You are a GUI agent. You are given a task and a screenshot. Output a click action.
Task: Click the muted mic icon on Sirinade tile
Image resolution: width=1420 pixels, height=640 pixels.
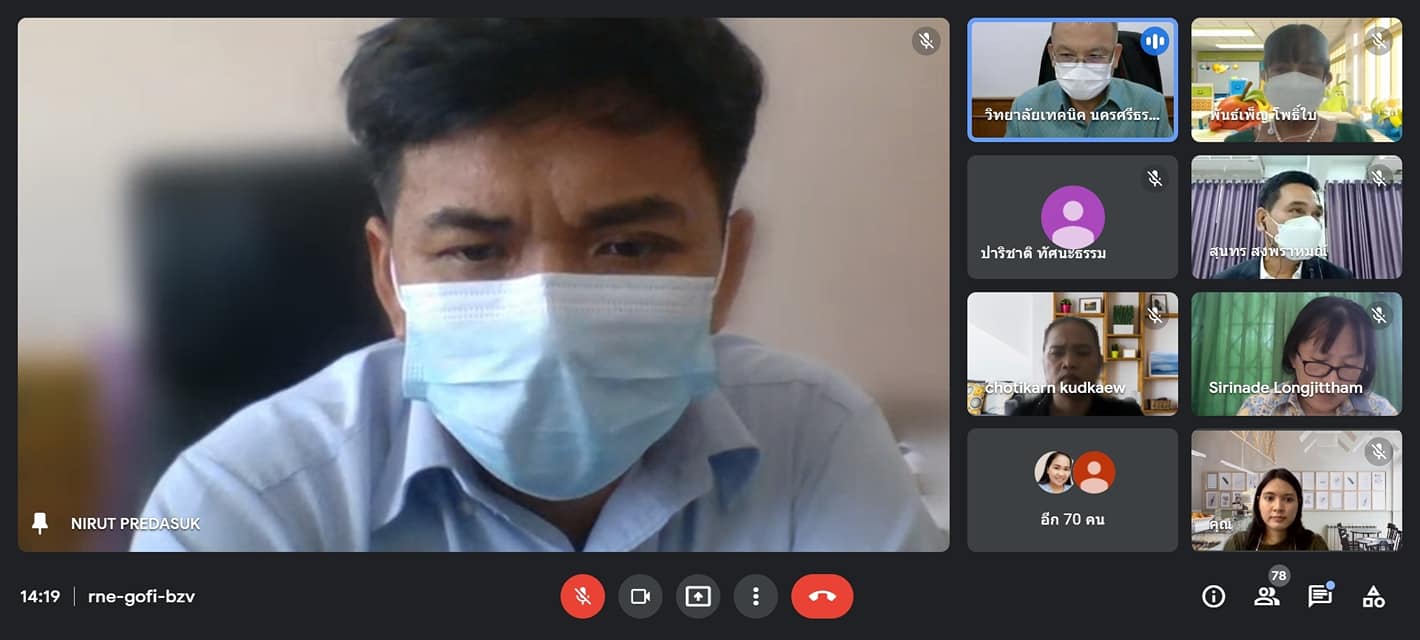point(1378,315)
